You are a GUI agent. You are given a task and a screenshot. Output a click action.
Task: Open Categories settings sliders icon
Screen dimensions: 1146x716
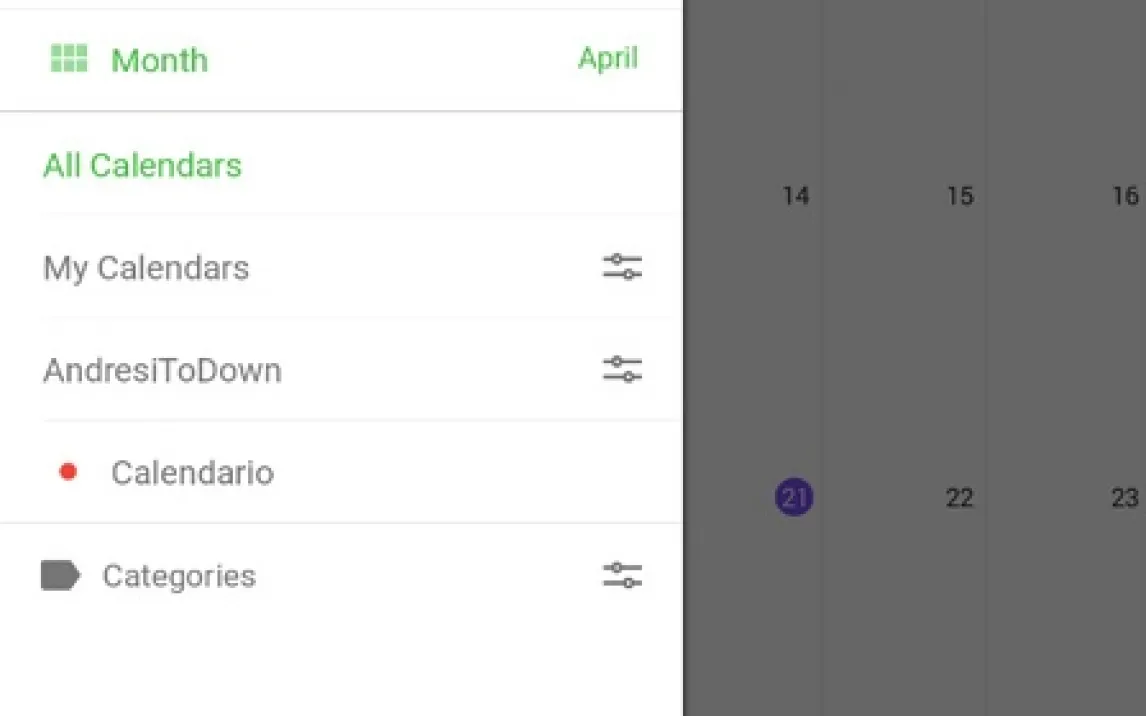coord(622,575)
